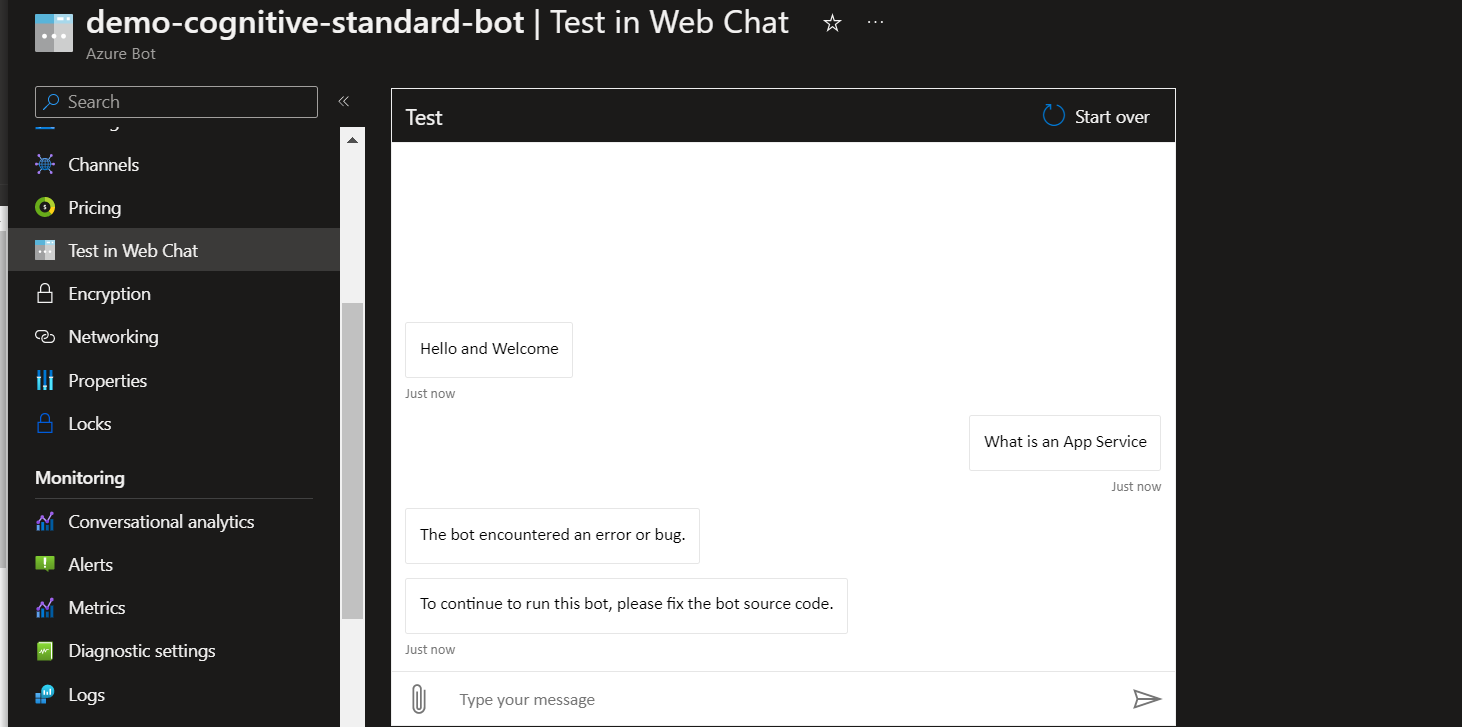
Task: Click the sidebar scrollbar up arrow
Action: click(x=352, y=141)
